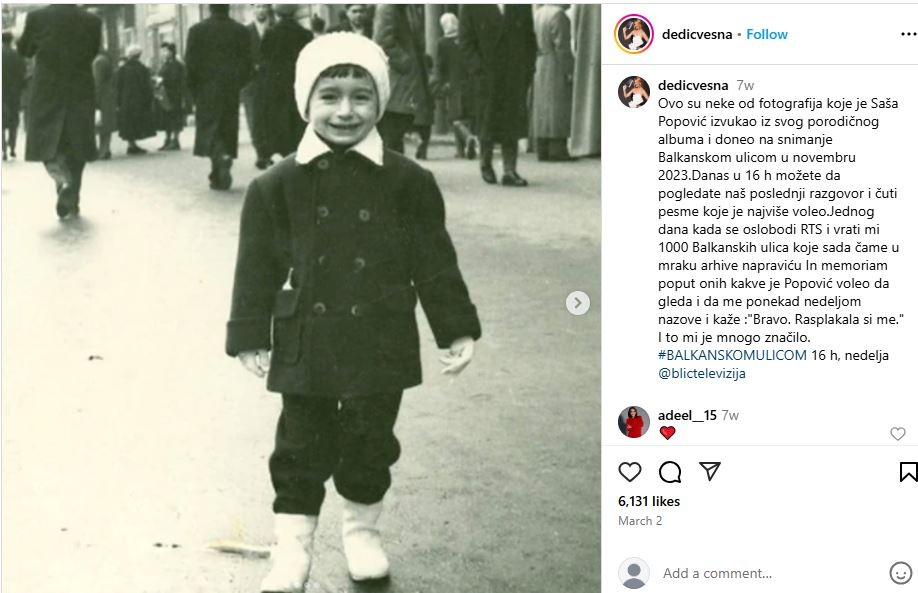Like the post with the heart icon
Image resolution: width=918 pixels, height=593 pixels.
[630, 472]
